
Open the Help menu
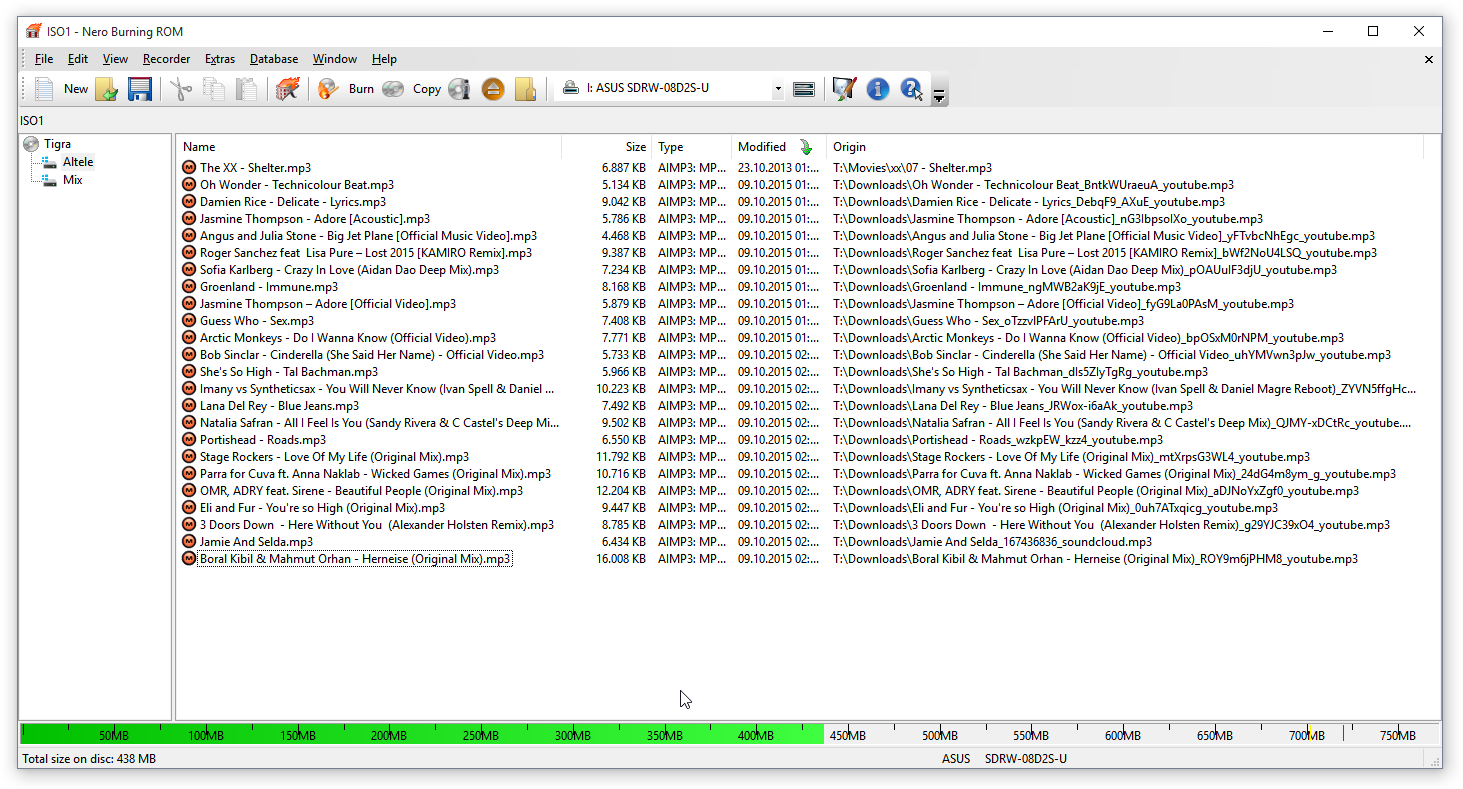click(384, 59)
